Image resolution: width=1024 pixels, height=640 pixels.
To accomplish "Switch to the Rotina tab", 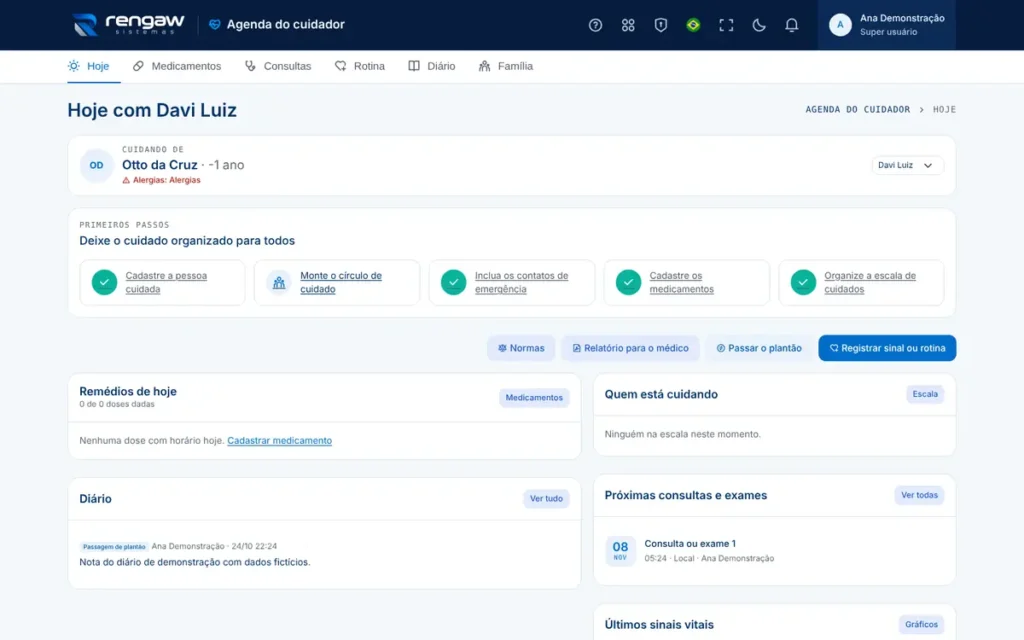I will pos(360,66).
